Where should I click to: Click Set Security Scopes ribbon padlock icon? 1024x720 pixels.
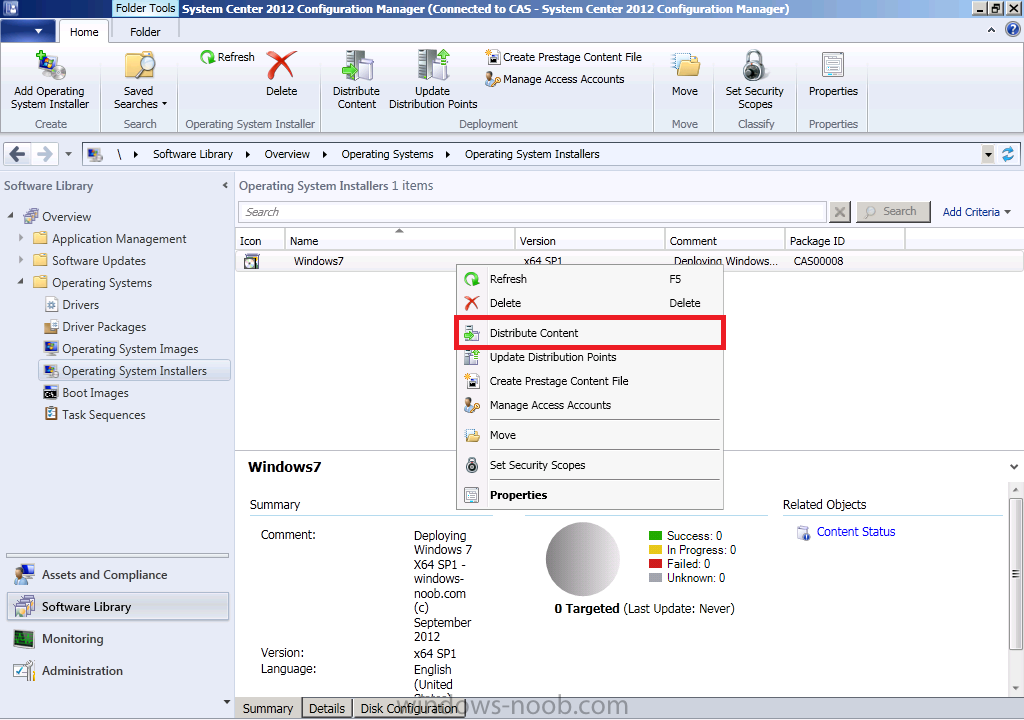[x=754, y=65]
